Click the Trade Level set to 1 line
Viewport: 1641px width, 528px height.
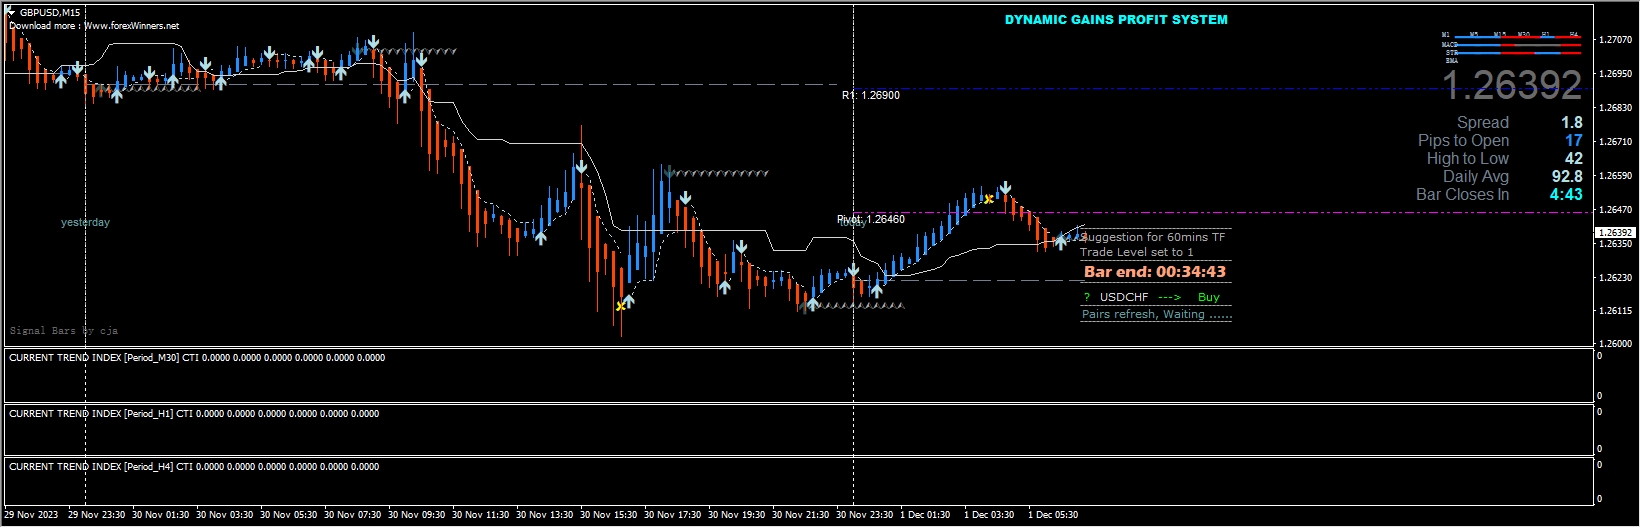coord(1137,252)
